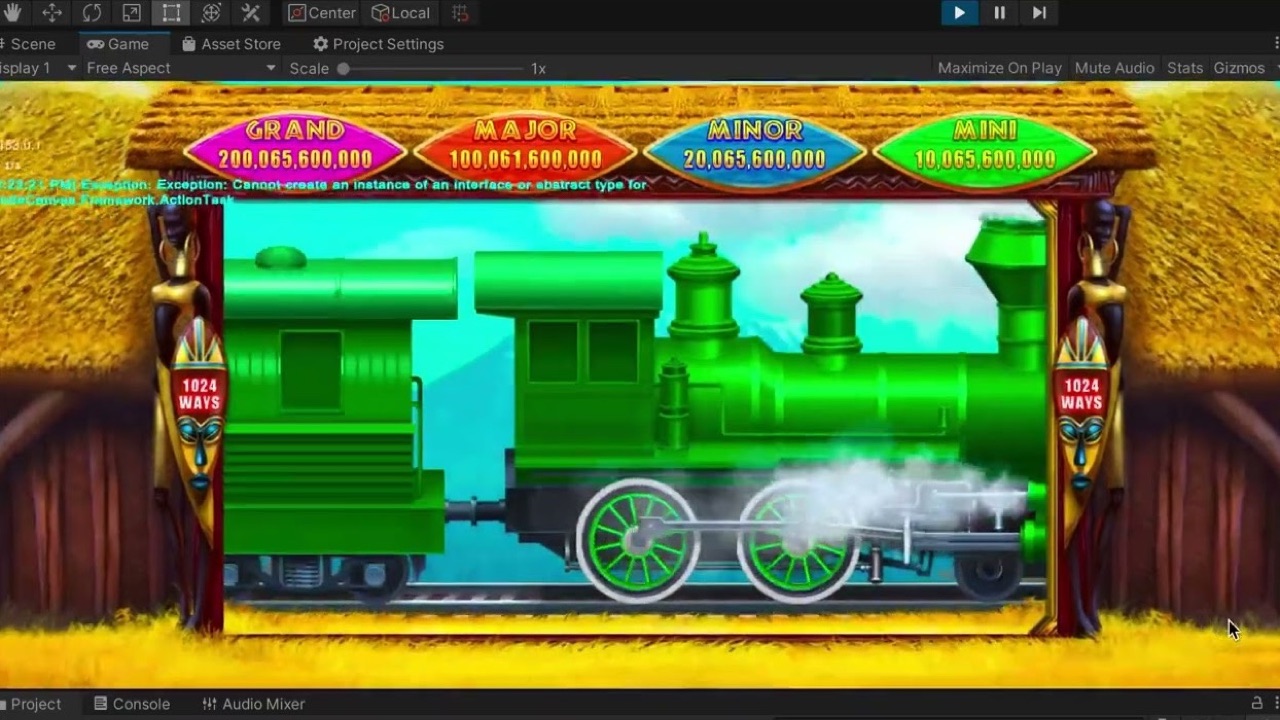Image resolution: width=1280 pixels, height=720 pixels.
Task: Switch to the Scene tab
Action: click(x=32, y=44)
